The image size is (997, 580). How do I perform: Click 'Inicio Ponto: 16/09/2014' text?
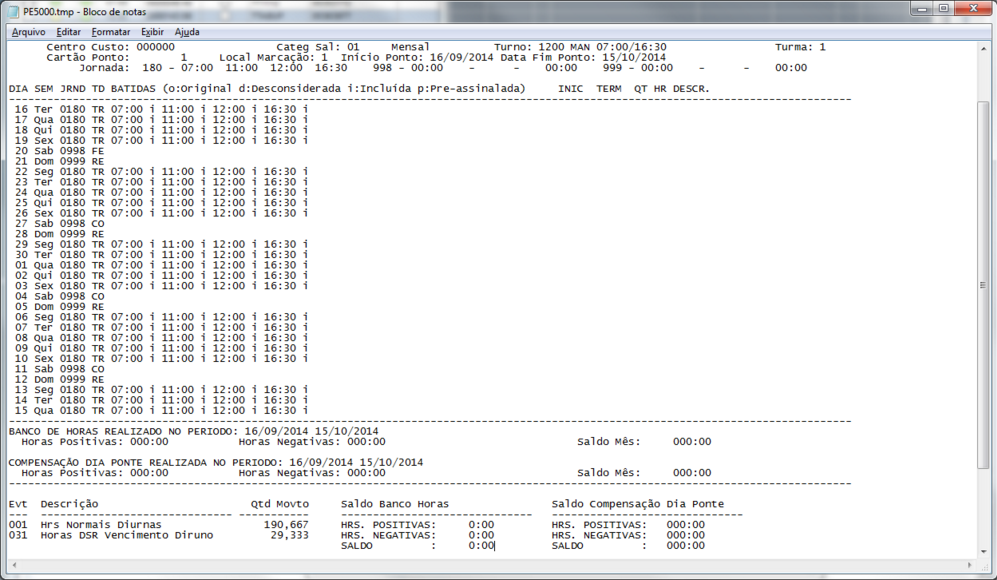point(417,57)
